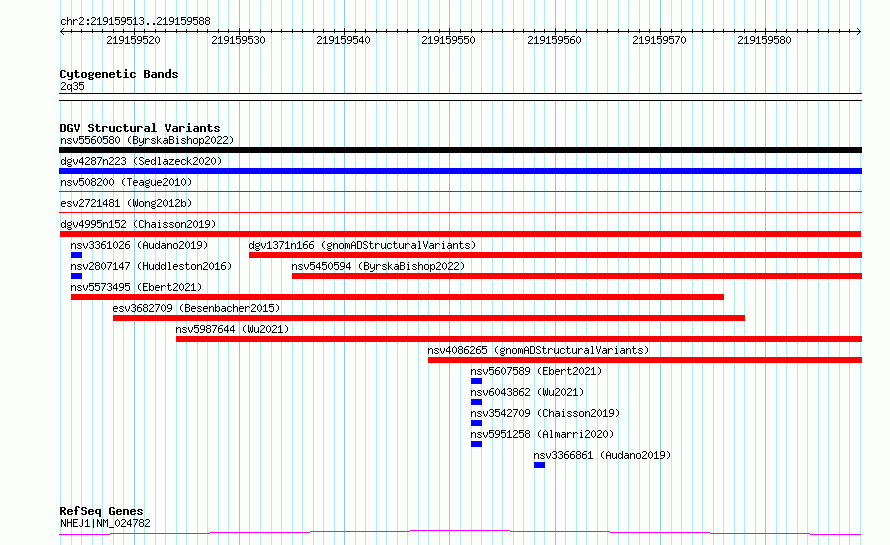Open nsv5951258 (Almarri2020) label
Image resolution: width=890 pixels, height=545 pixels.
coord(542,434)
